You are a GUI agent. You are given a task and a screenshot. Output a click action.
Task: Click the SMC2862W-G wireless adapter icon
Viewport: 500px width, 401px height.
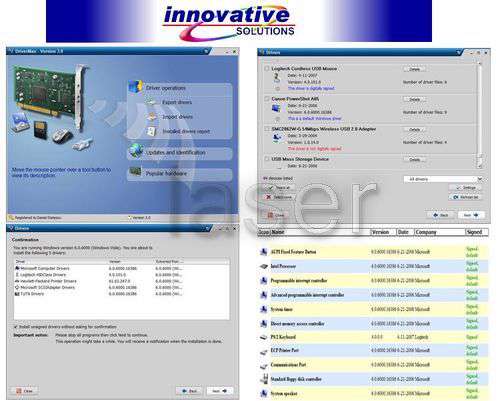[277, 138]
